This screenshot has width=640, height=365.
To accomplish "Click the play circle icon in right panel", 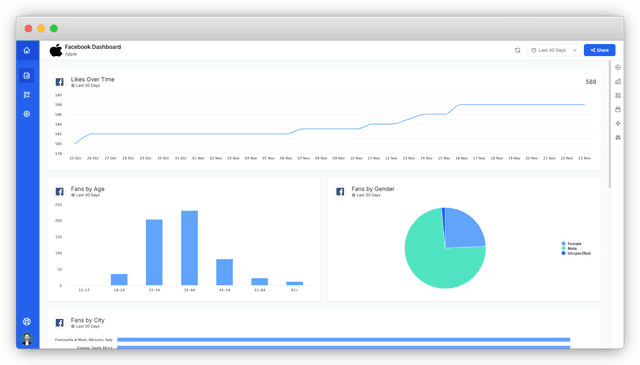I will tap(618, 67).
